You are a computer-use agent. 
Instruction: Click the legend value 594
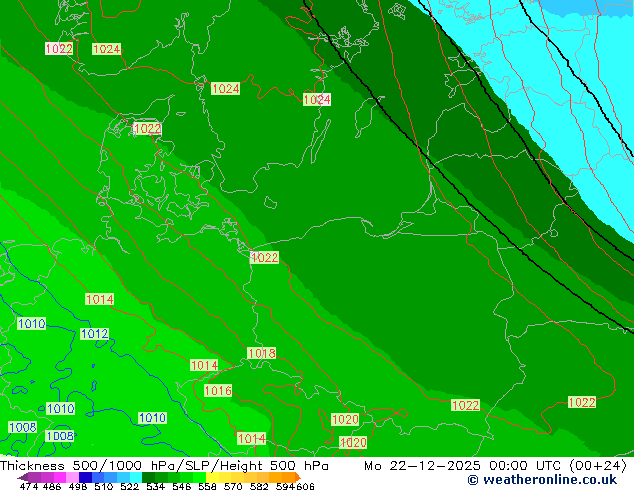285,486
